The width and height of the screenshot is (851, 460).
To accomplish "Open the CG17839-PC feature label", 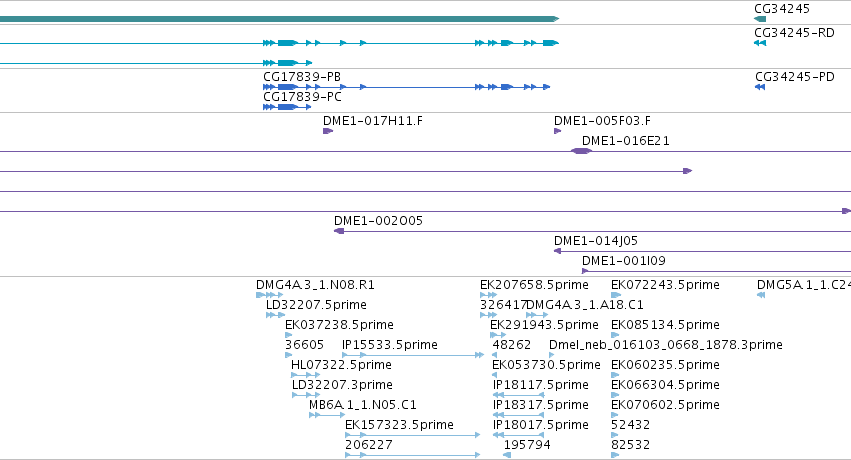I will point(302,97).
